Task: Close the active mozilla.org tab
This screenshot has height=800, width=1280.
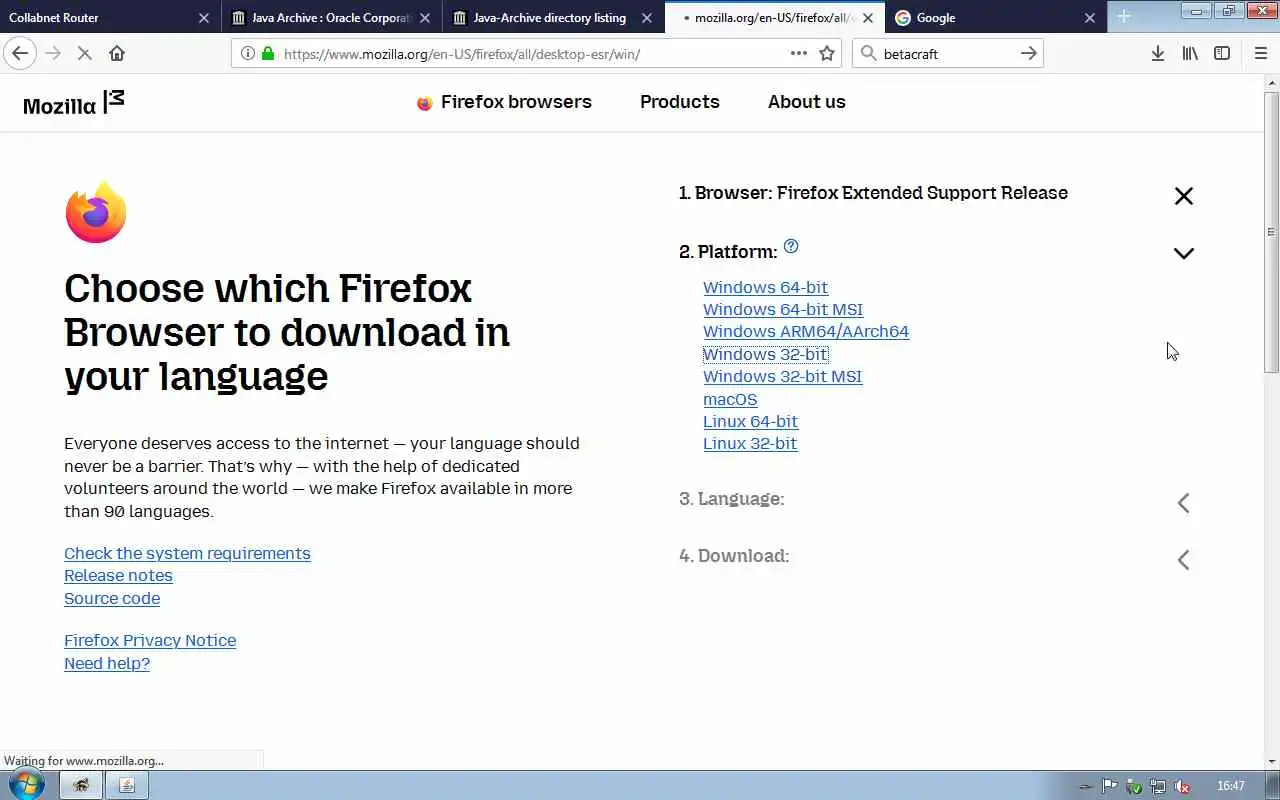Action: point(867,18)
